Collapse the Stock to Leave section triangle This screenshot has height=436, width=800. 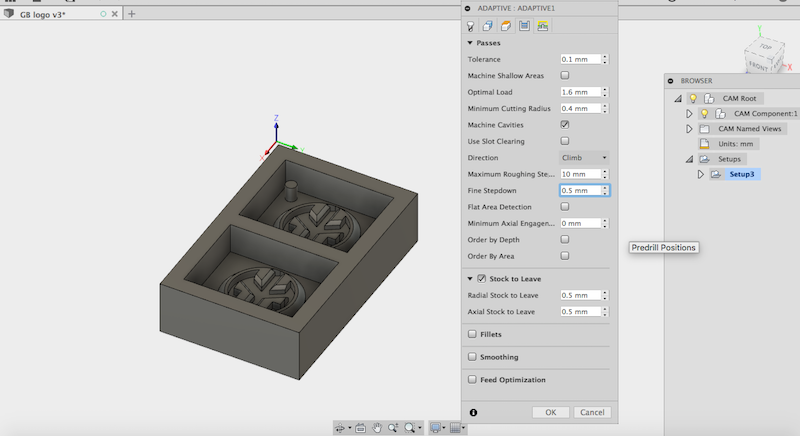[x=470, y=278]
